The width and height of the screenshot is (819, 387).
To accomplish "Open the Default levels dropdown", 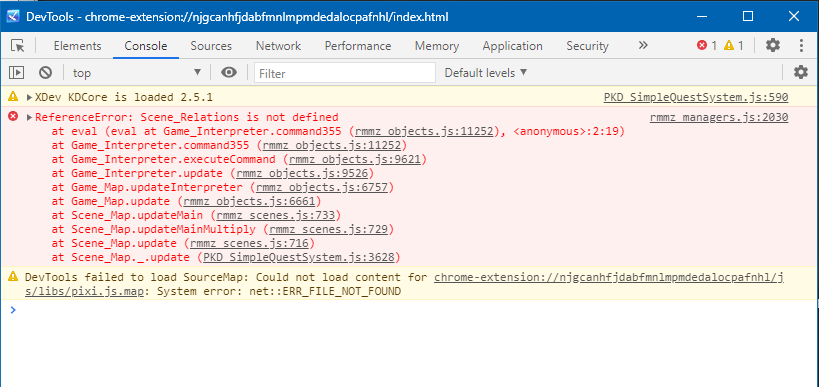I will pyautogui.click(x=486, y=73).
